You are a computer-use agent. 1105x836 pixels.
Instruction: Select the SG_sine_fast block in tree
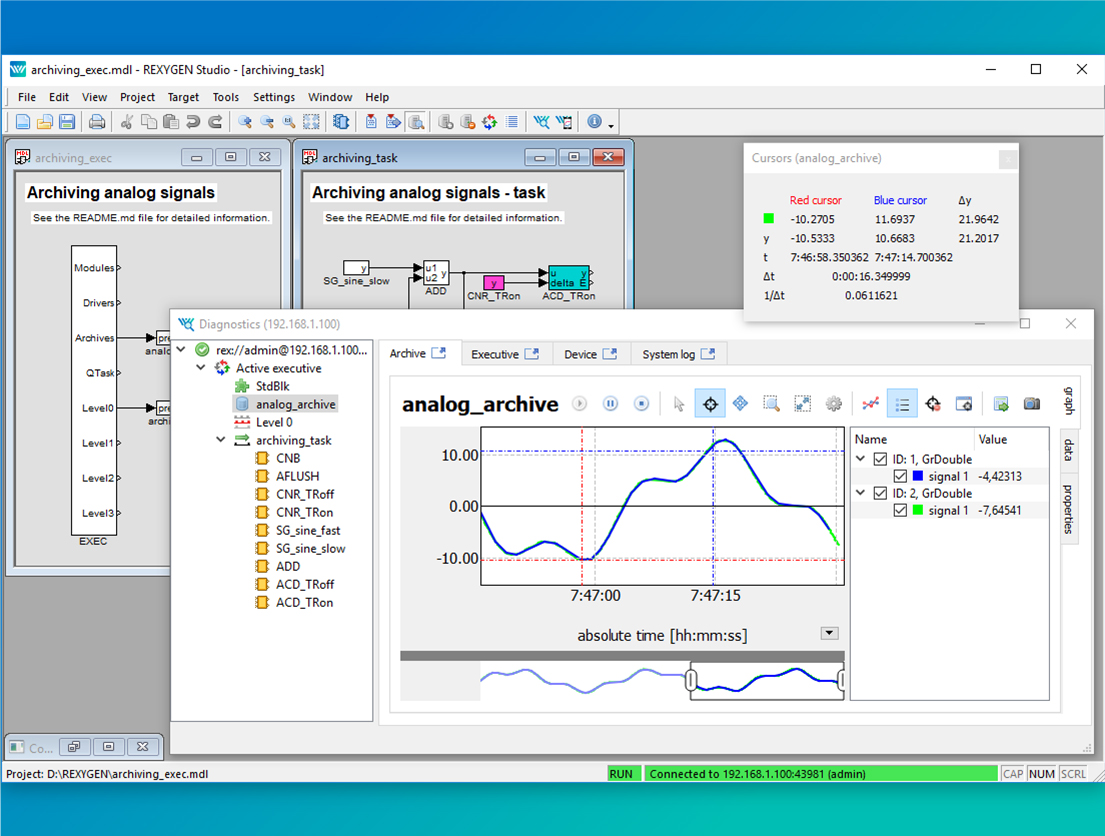[308, 530]
